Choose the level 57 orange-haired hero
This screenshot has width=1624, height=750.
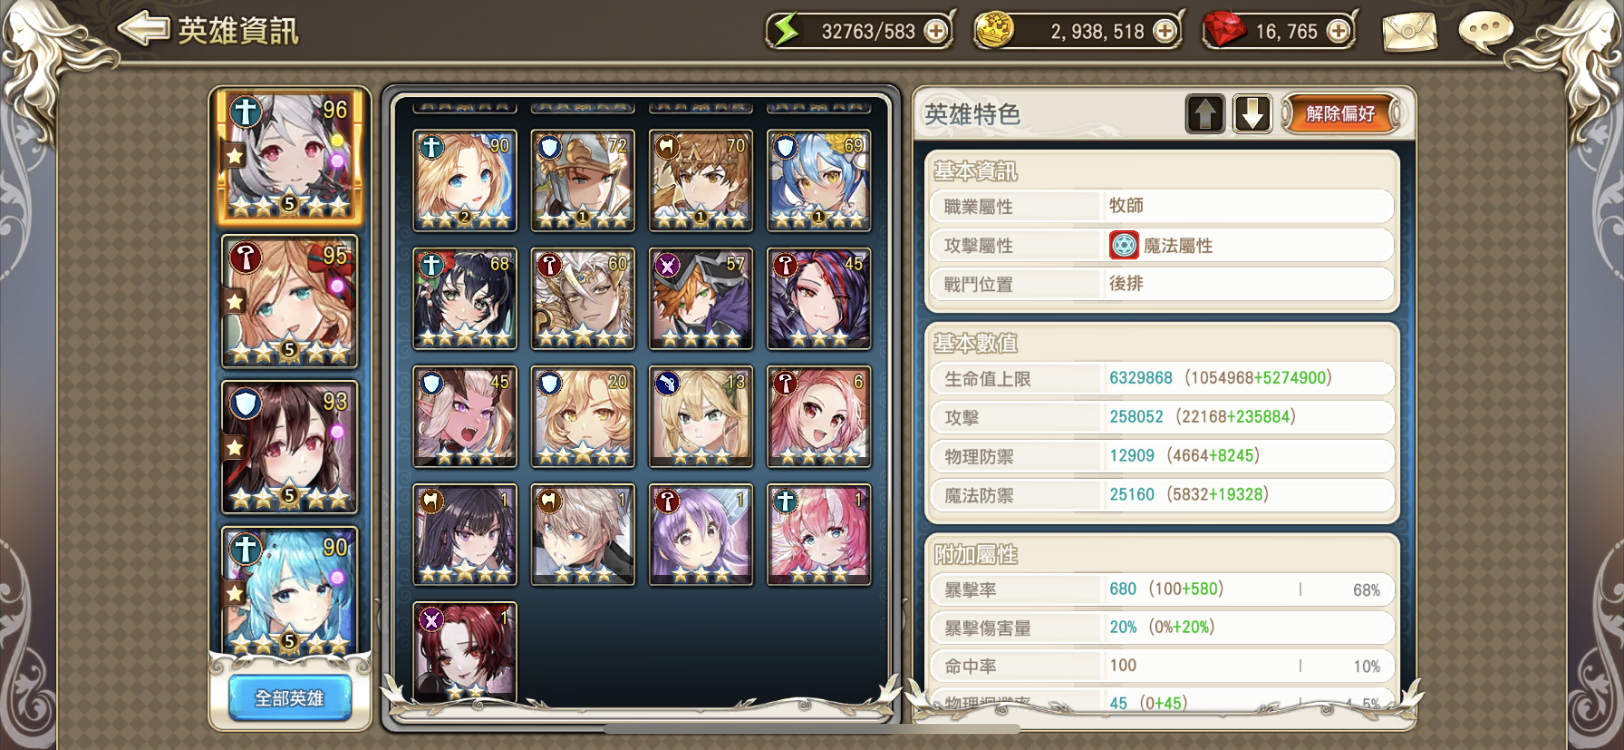701,298
